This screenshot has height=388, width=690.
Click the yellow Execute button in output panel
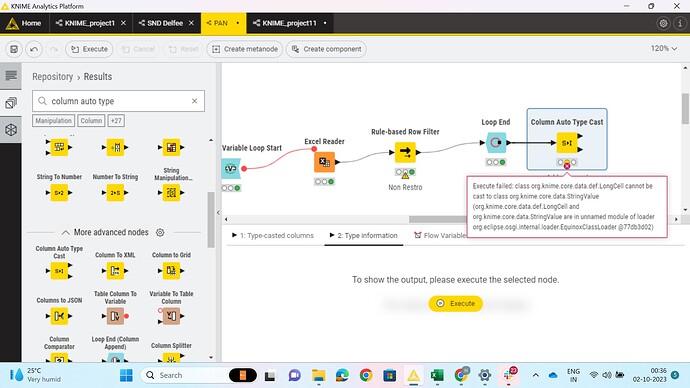pos(455,304)
